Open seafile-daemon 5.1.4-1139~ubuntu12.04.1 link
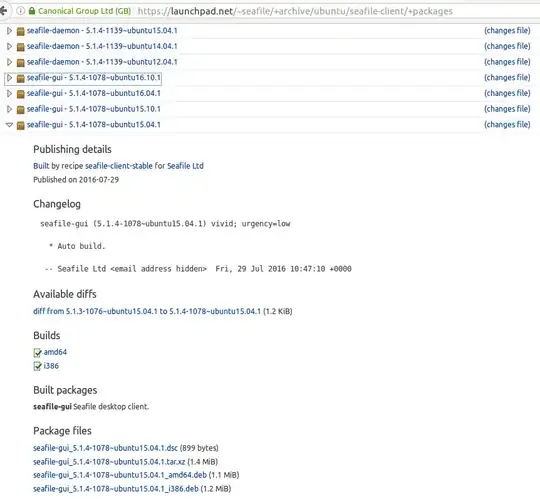The width and height of the screenshot is (540, 499). 102,62
